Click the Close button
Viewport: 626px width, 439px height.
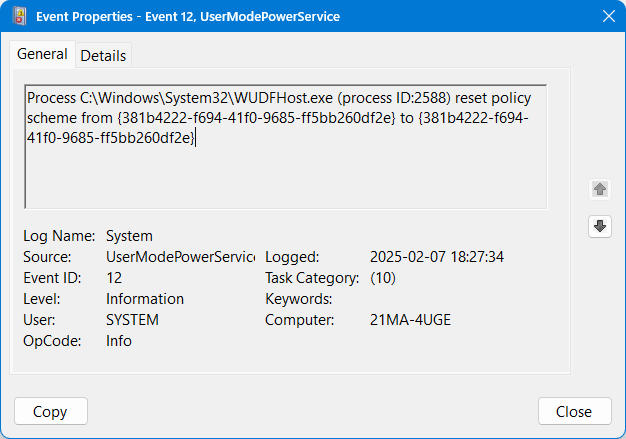574,411
